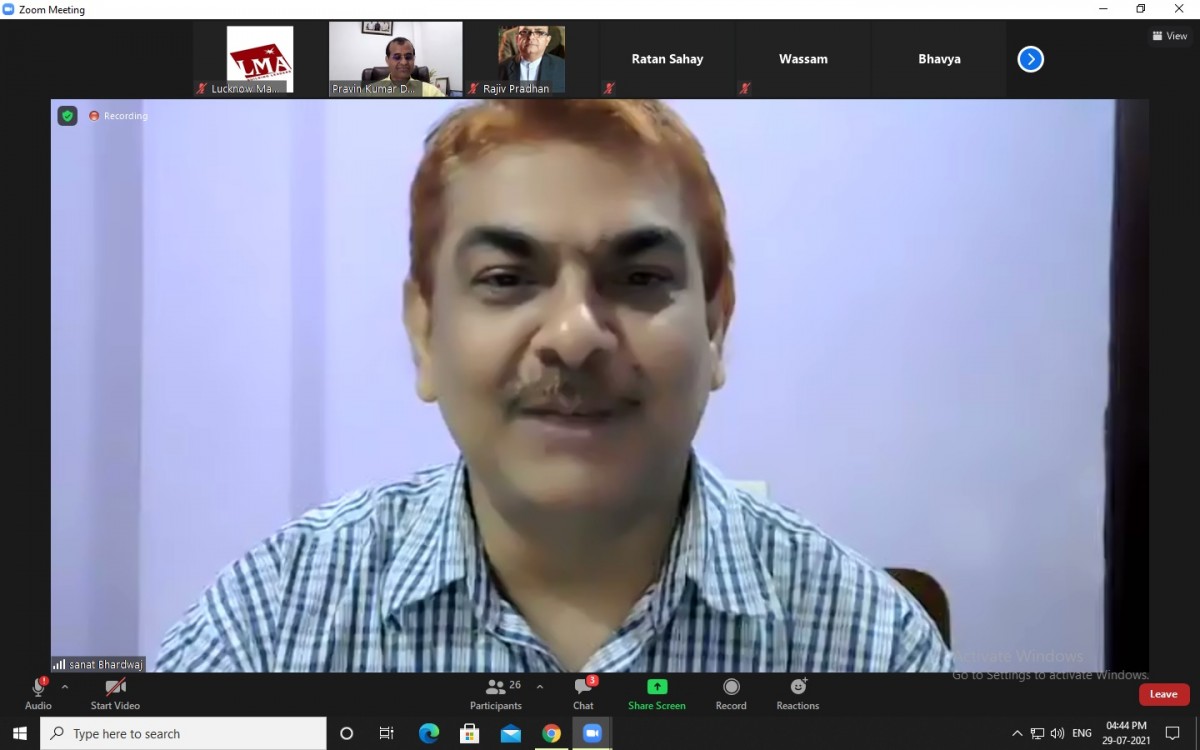Click the green encryption shield icon

67,116
